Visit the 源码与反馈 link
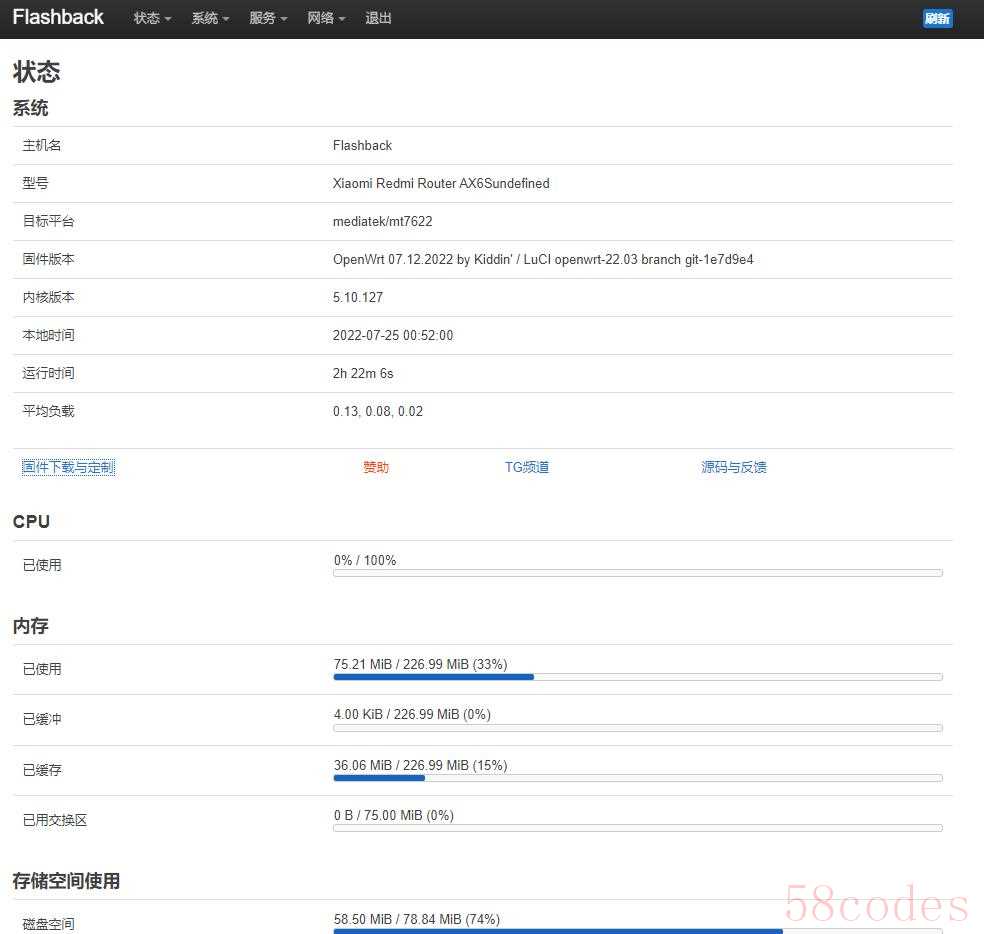984x934 pixels. coord(734,467)
